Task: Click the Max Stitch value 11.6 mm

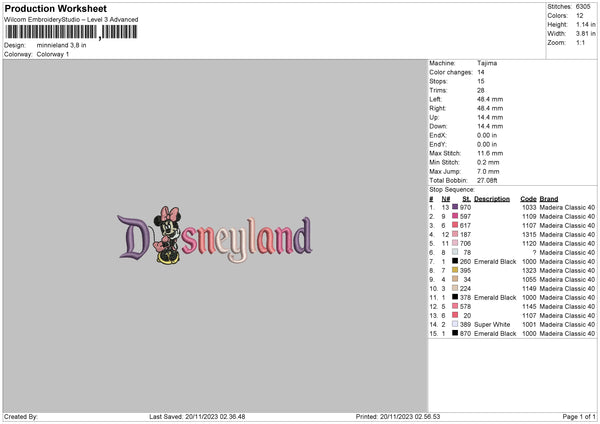Action: tap(490, 153)
